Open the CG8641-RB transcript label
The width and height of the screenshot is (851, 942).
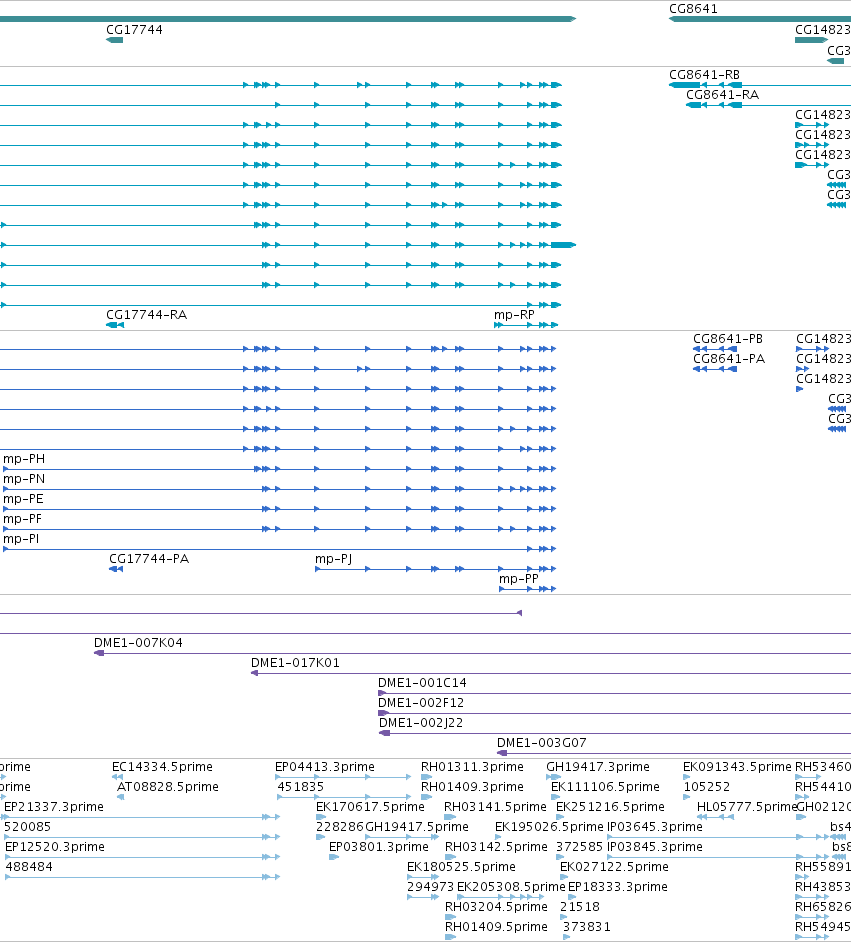pos(704,75)
